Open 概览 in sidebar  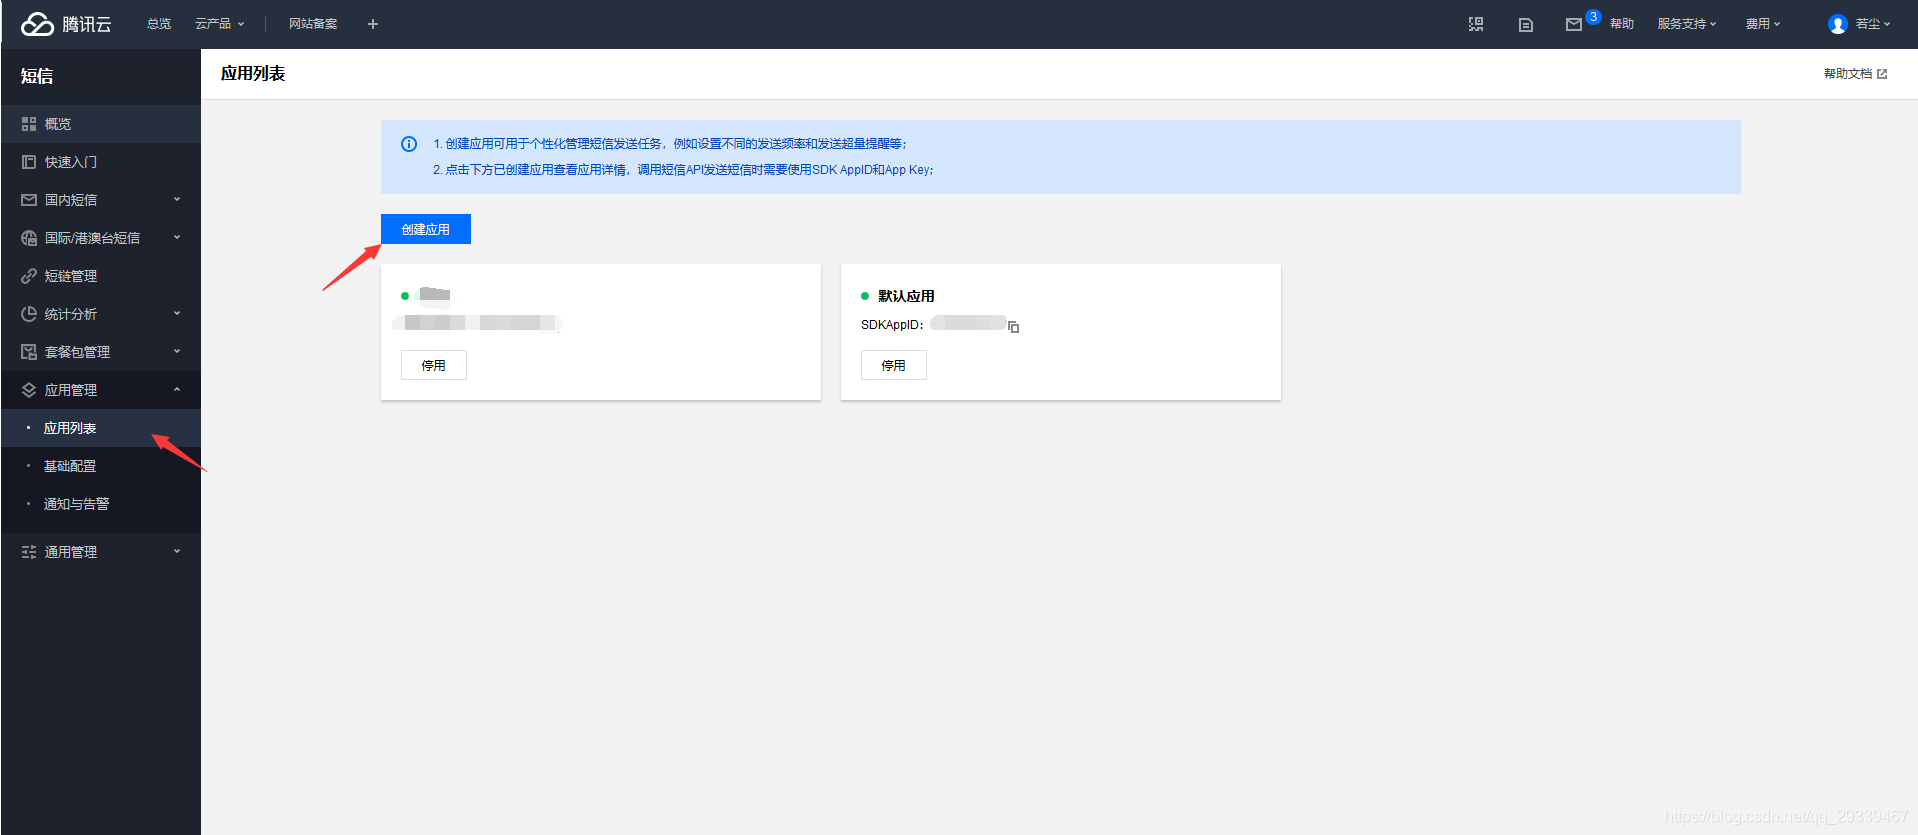(x=101, y=124)
